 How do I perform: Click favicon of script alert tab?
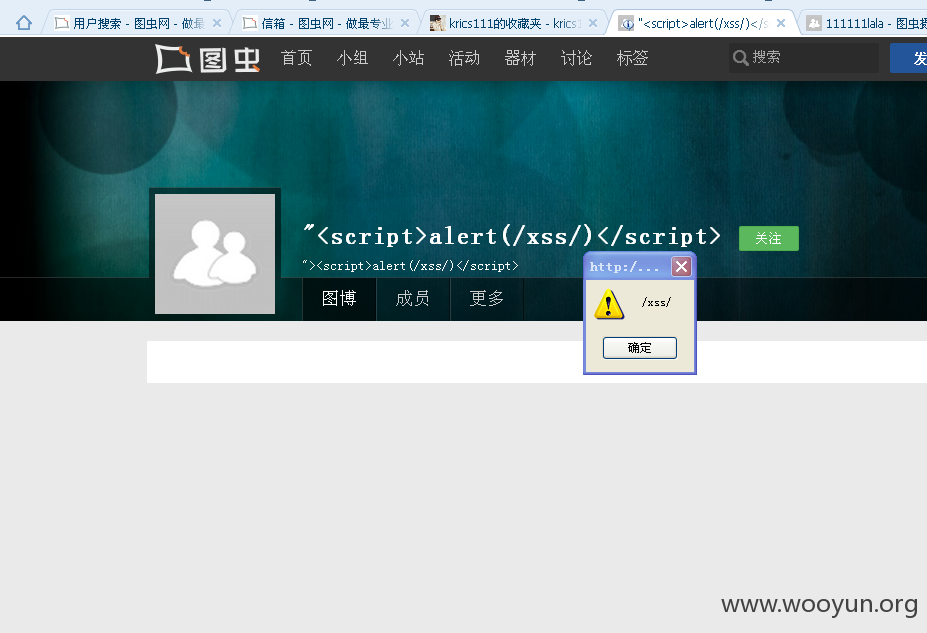coord(627,24)
